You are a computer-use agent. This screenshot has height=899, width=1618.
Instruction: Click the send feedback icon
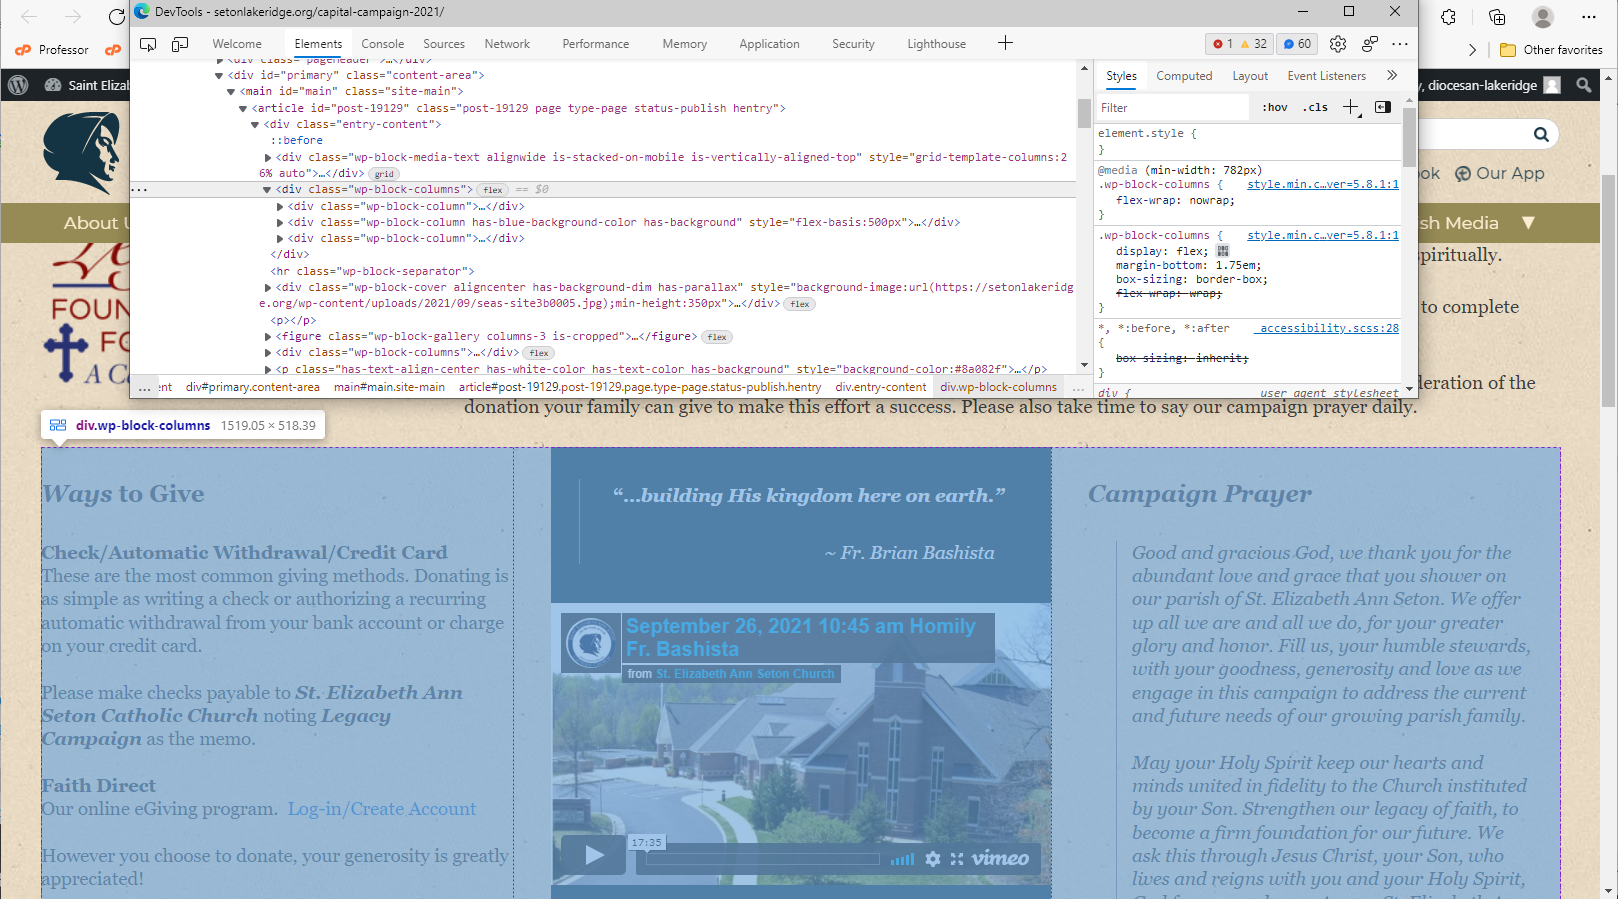tap(1369, 44)
